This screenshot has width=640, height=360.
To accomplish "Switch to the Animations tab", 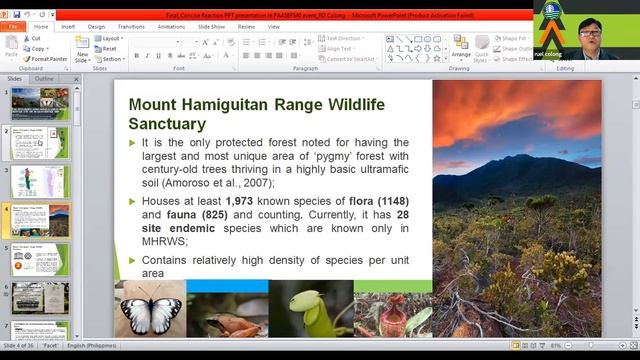I will point(171,27).
